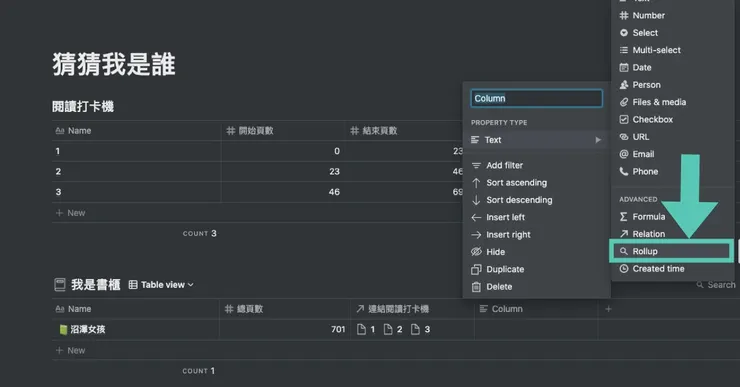Choose Files & media property type

click(x=672, y=102)
